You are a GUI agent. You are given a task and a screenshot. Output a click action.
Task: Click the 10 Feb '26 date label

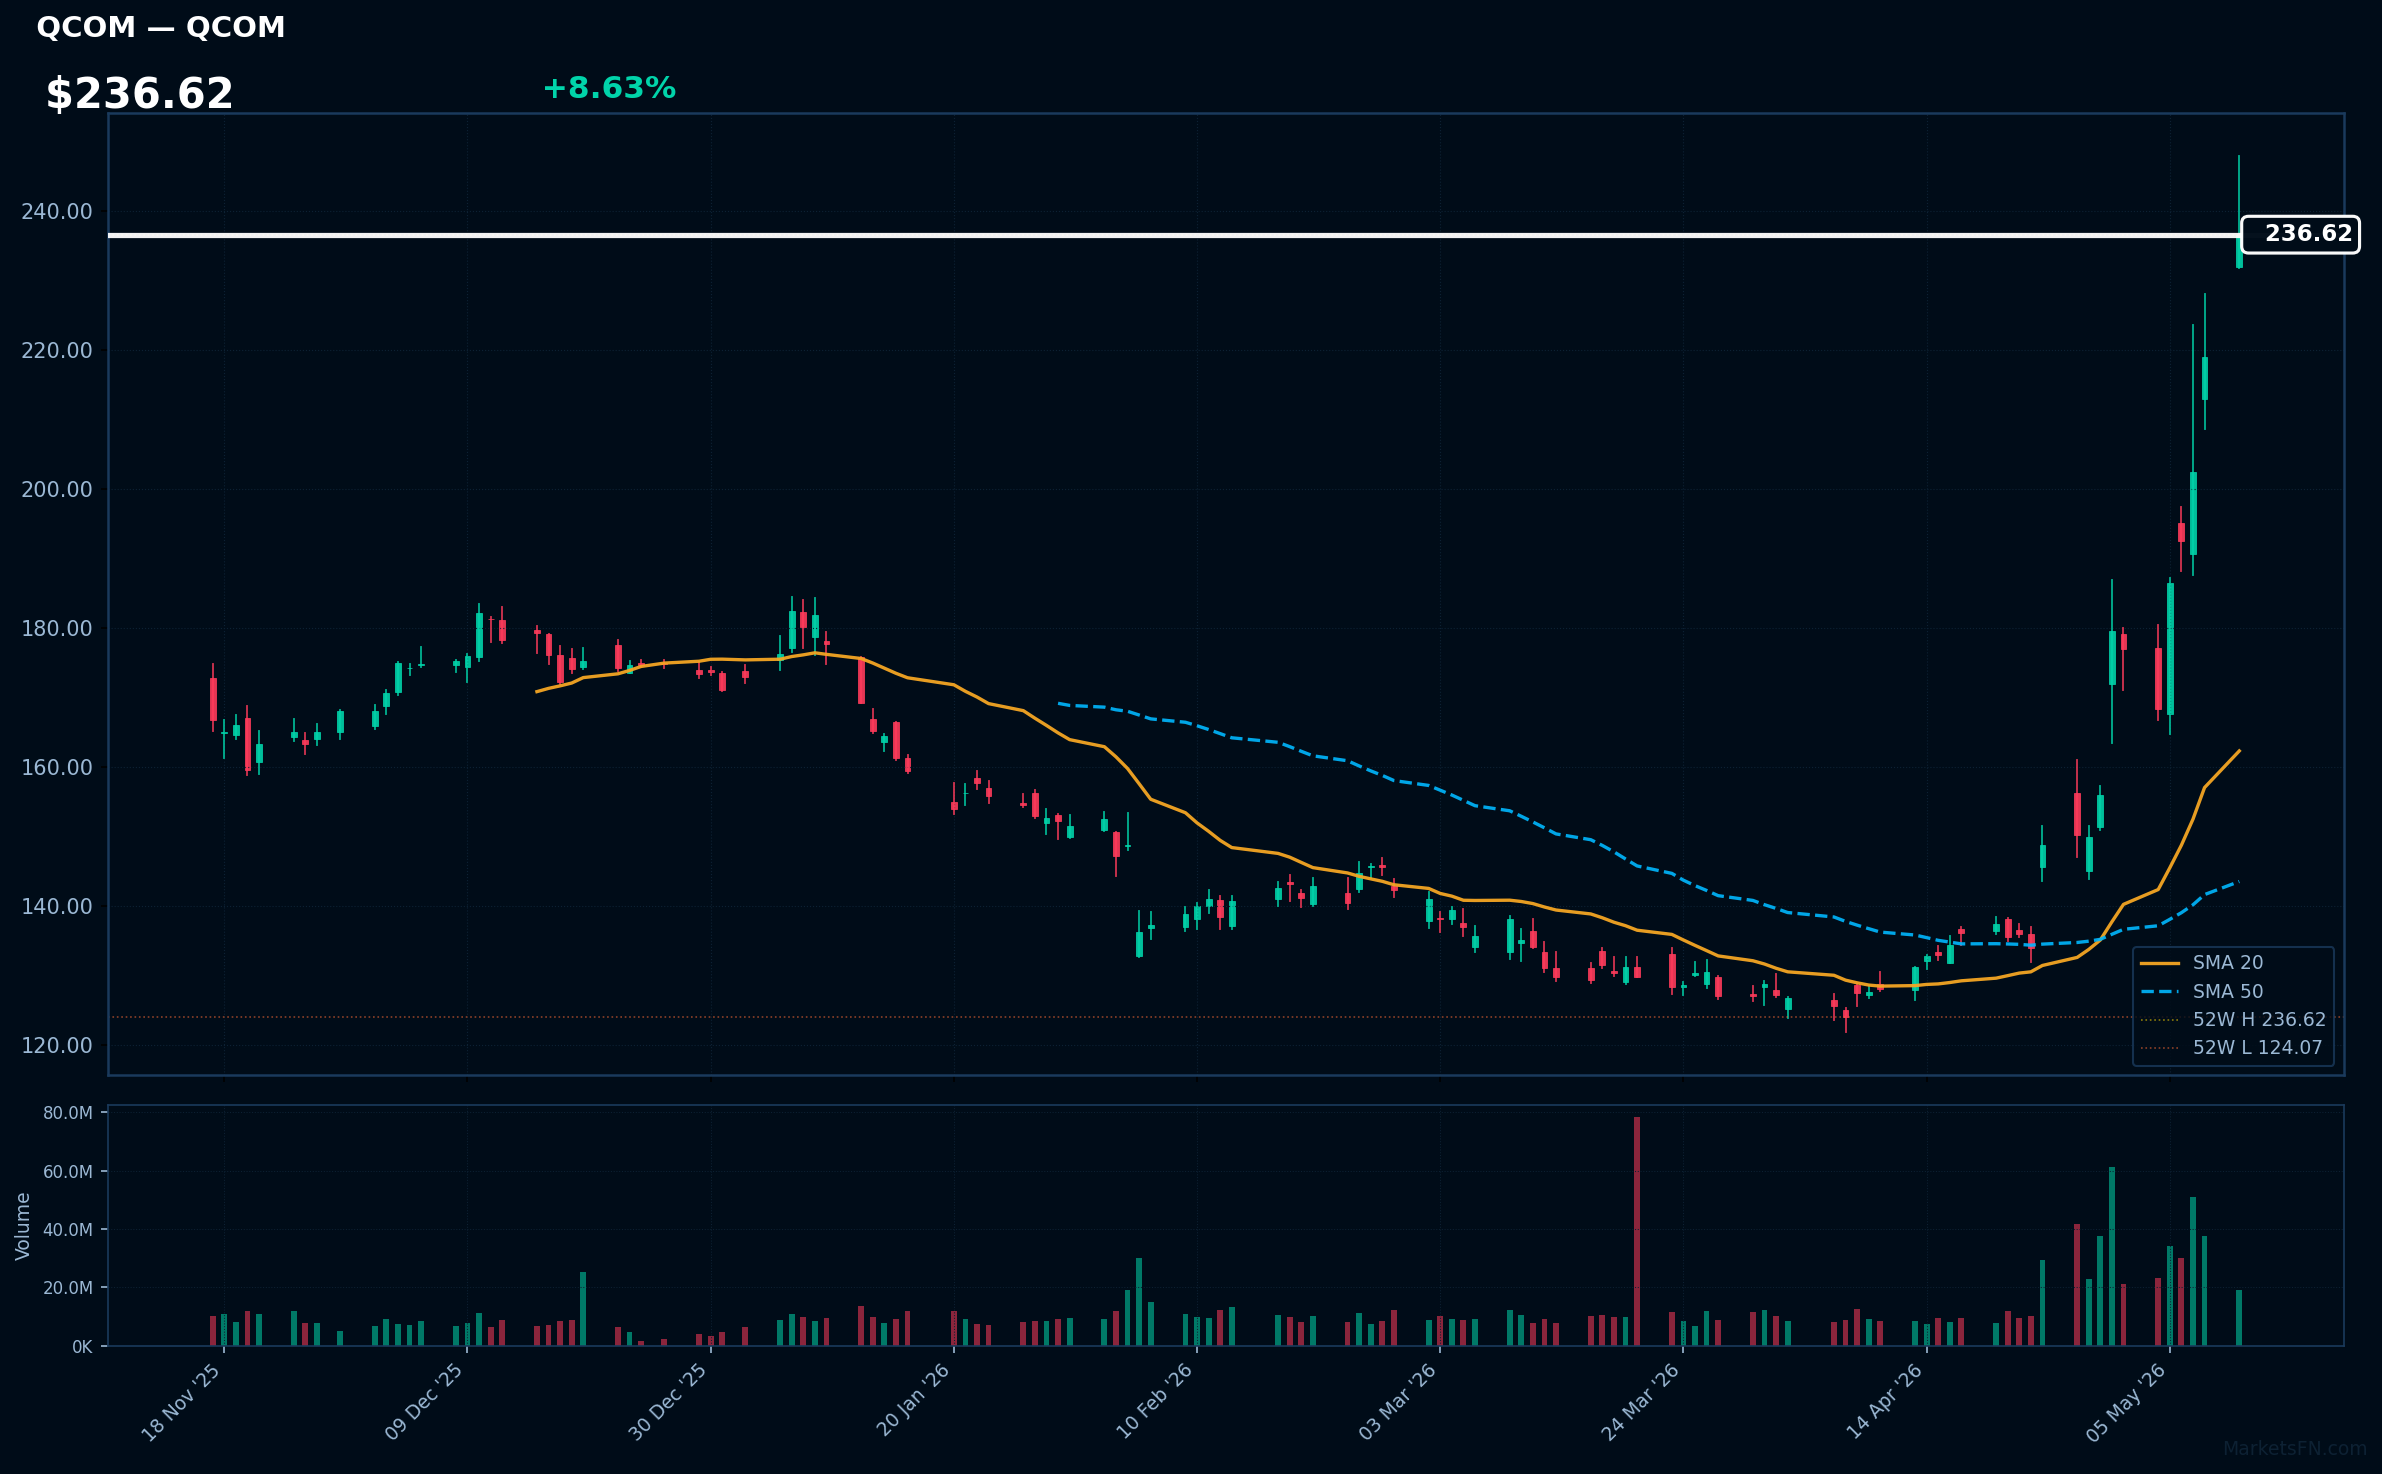coord(1154,1401)
